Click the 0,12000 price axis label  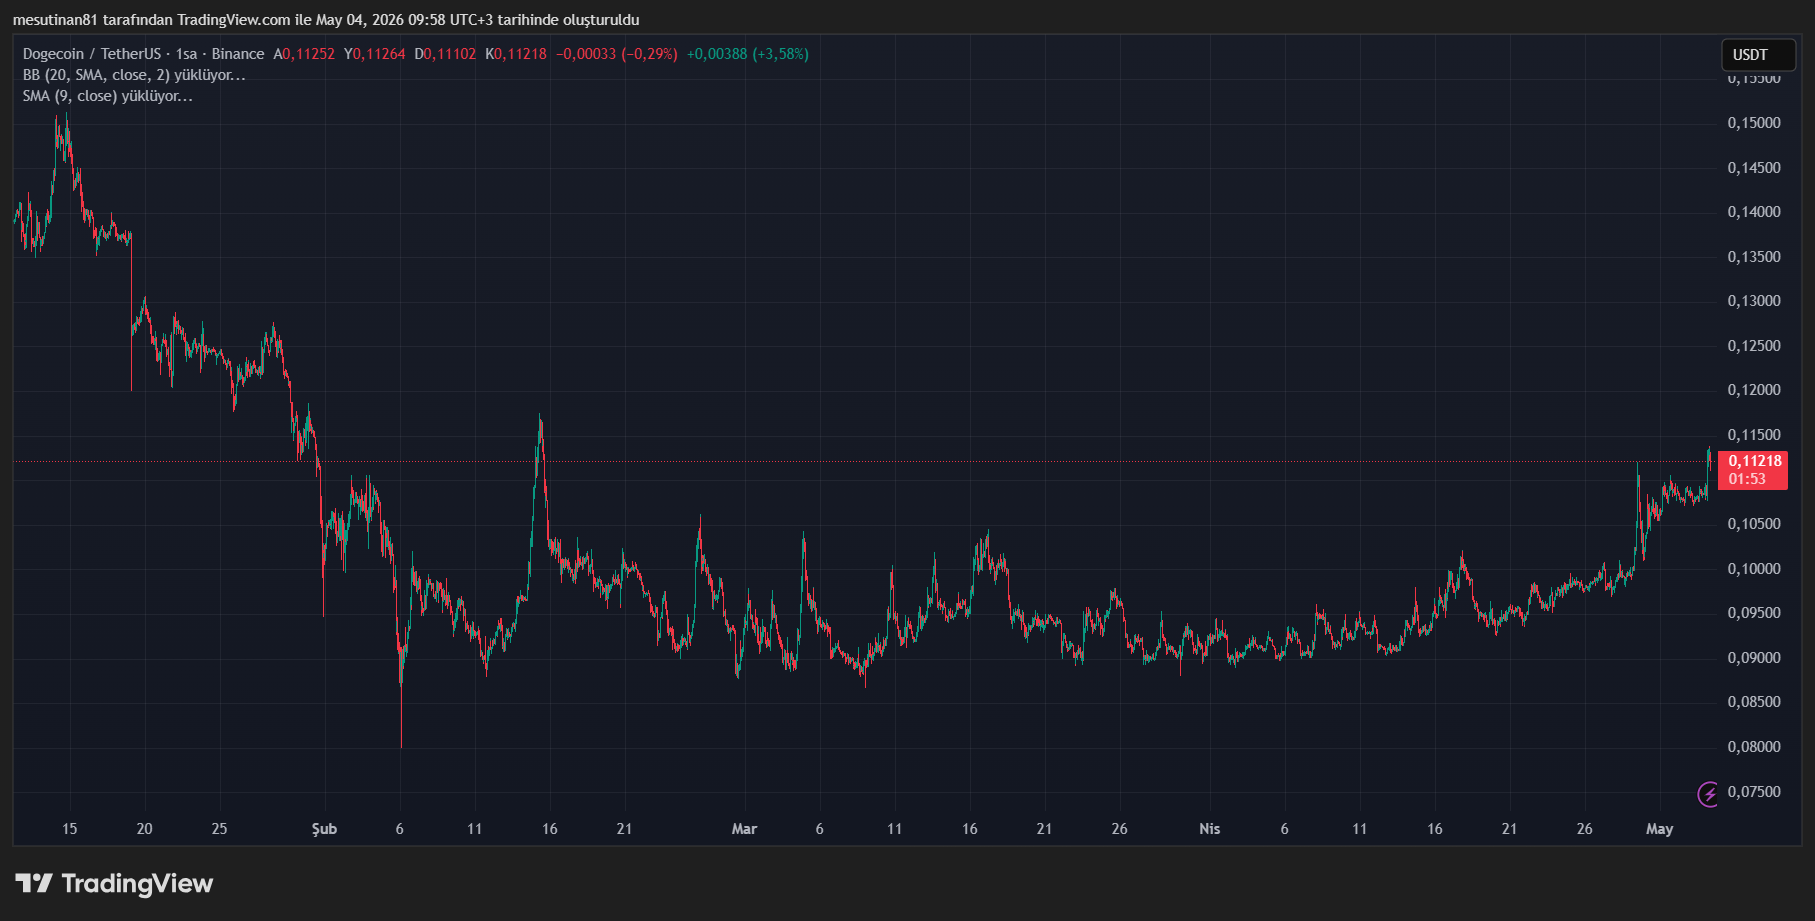tap(1754, 390)
